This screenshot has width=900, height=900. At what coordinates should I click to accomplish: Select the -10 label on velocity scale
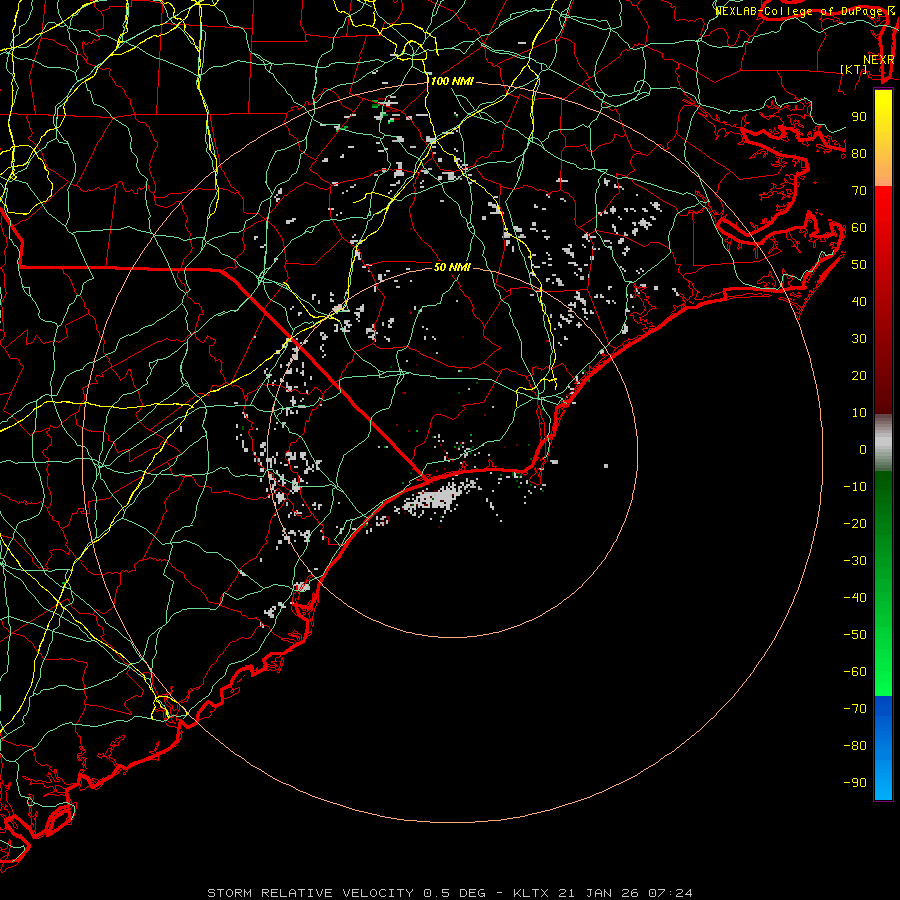tap(855, 487)
